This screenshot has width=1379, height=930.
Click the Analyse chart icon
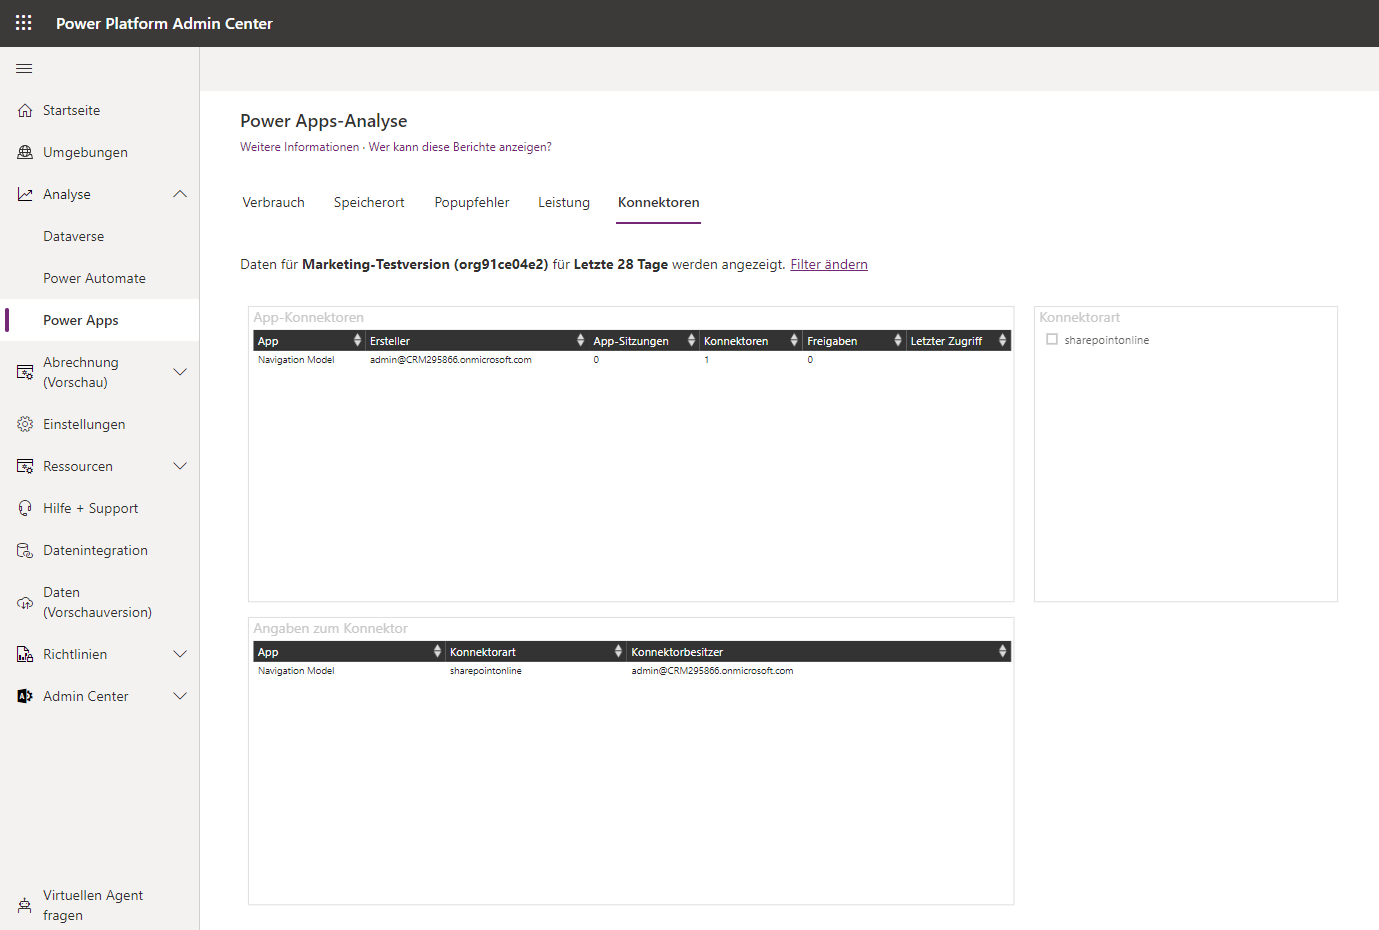click(x=25, y=195)
